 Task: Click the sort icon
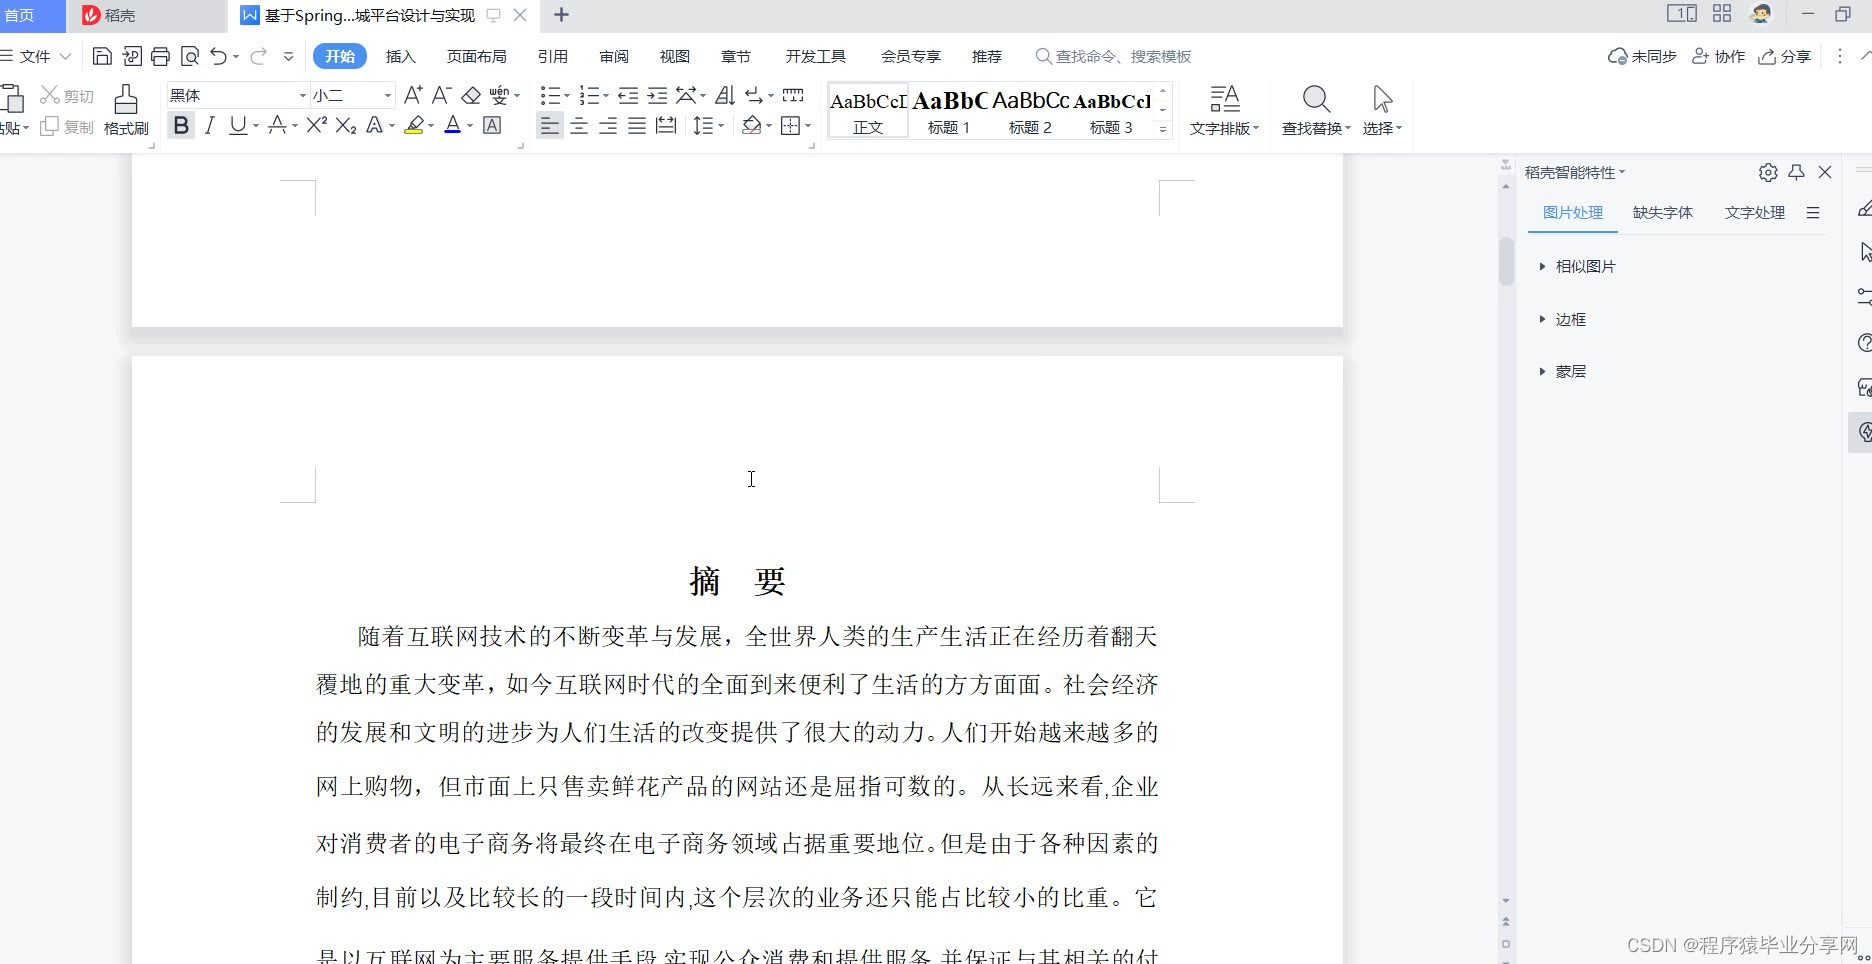pyautogui.click(x=725, y=95)
